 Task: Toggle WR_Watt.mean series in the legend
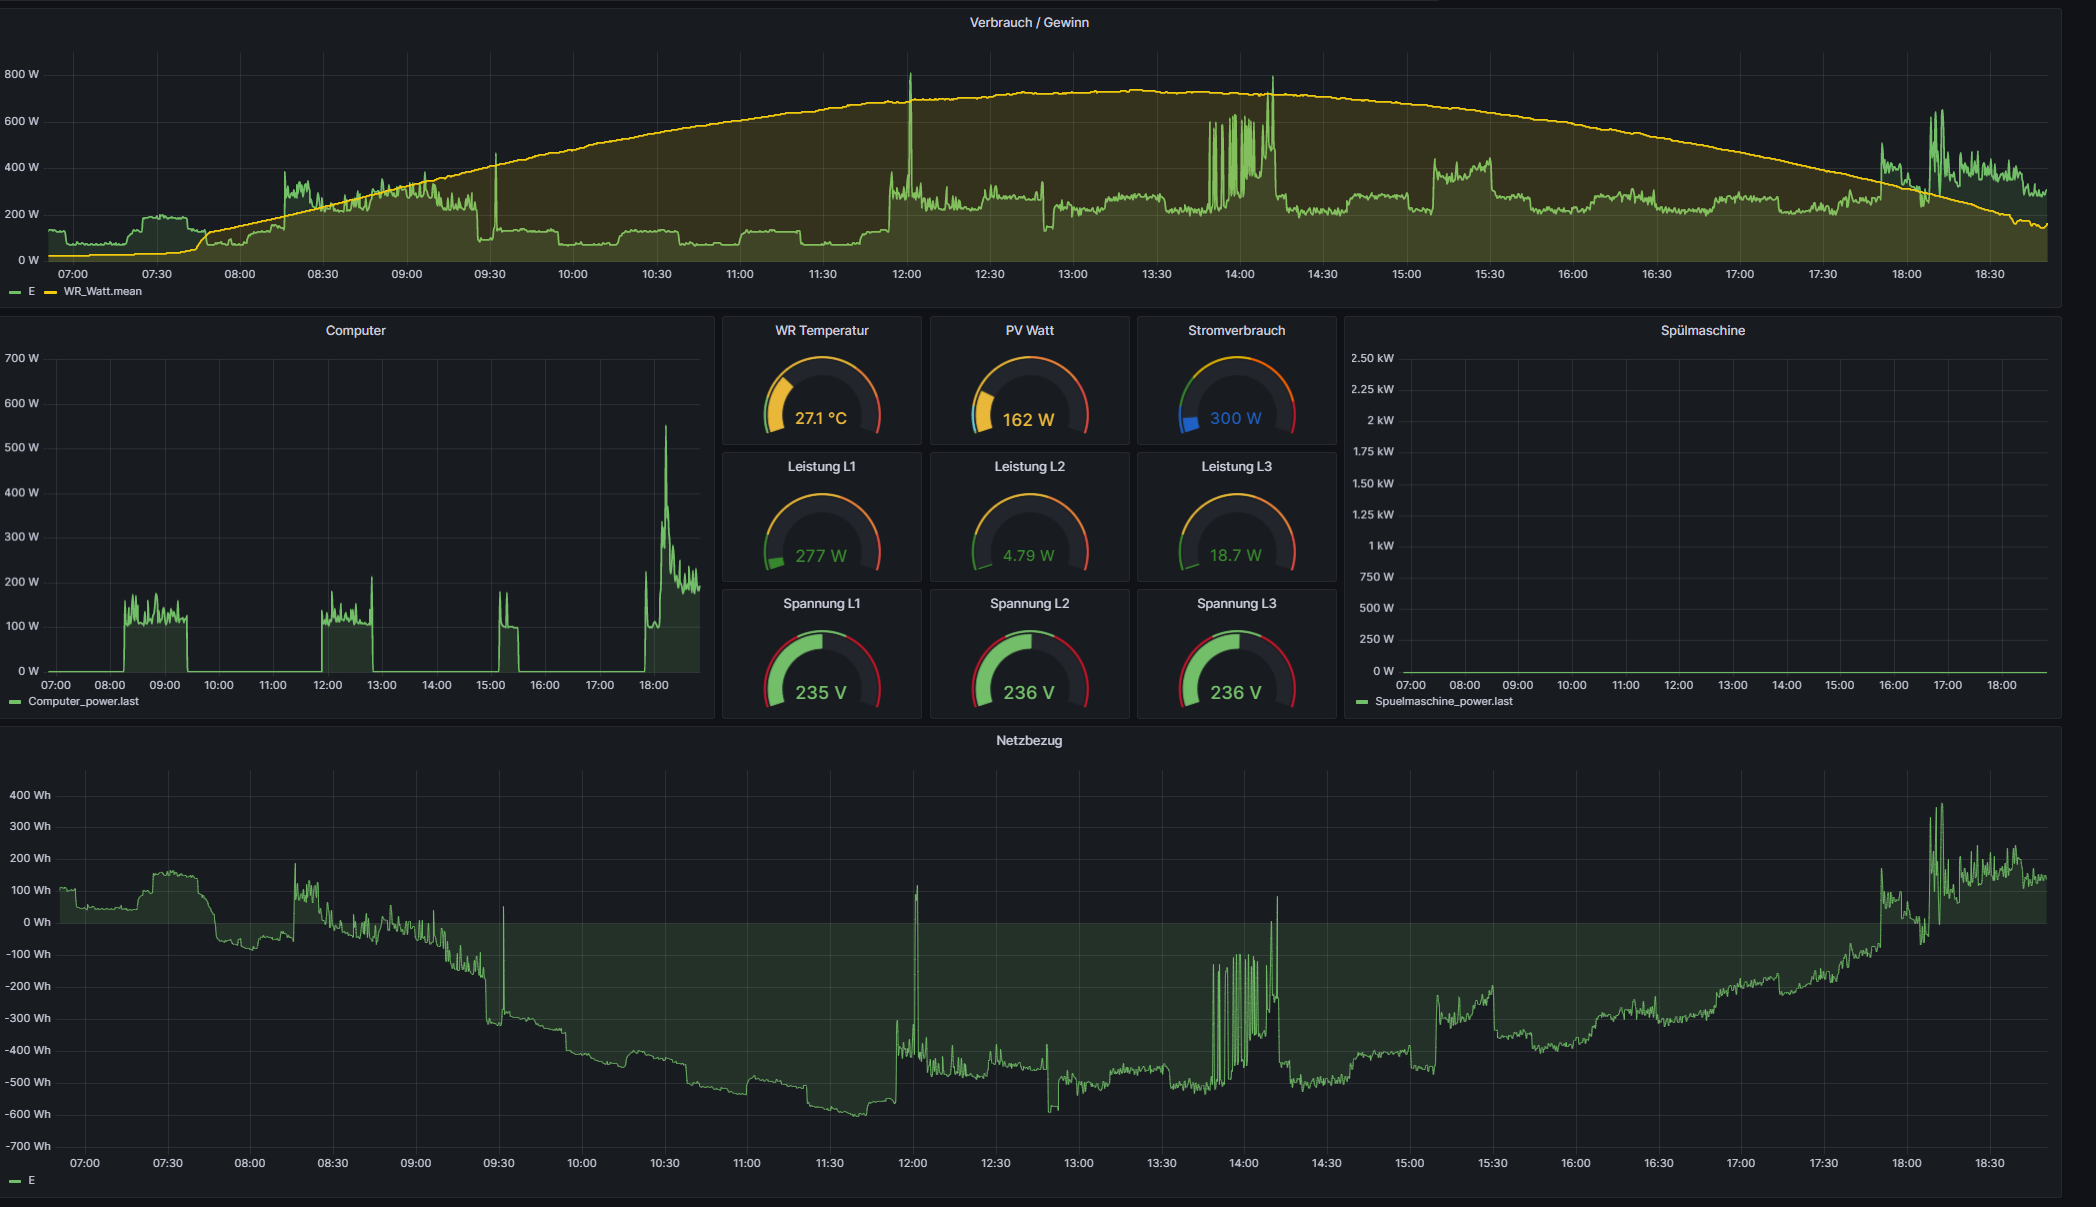click(102, 291)
